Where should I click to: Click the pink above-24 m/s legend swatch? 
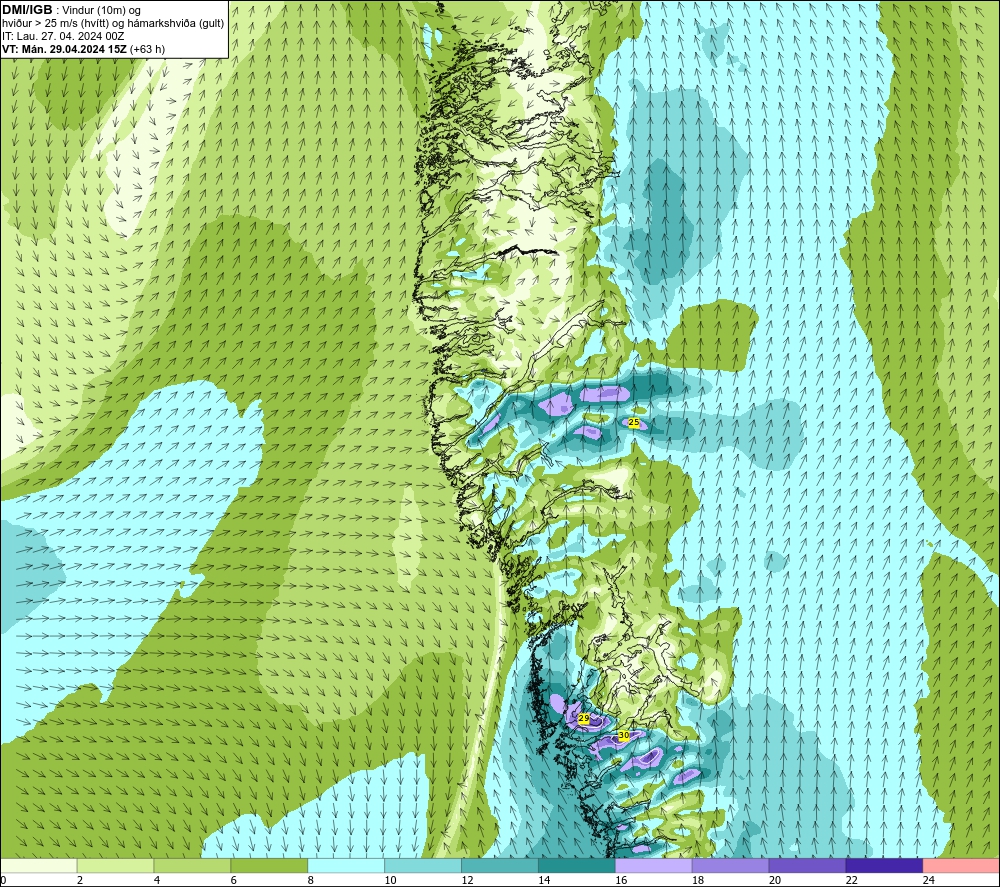point(961,866)
